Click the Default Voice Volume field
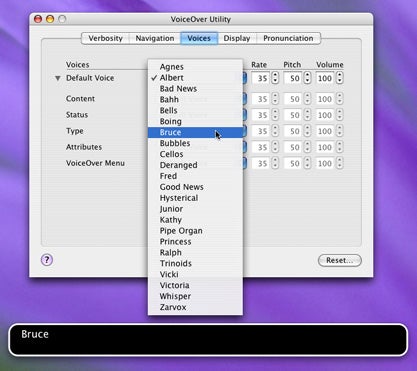The width and height of the screenshot is (417, 371). (325, 78)
